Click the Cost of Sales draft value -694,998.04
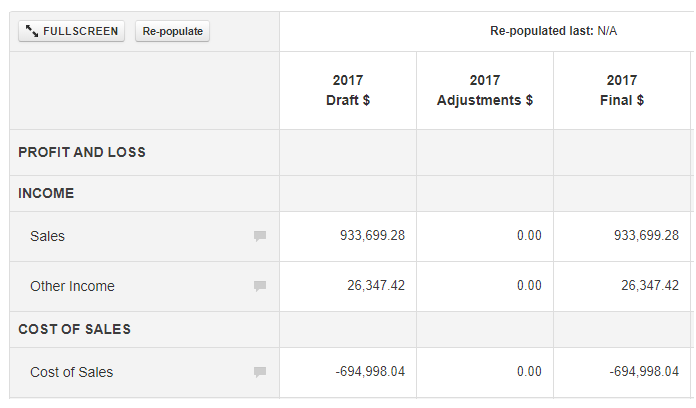Viewport: 696px width, 408px height. coord(369,372)
